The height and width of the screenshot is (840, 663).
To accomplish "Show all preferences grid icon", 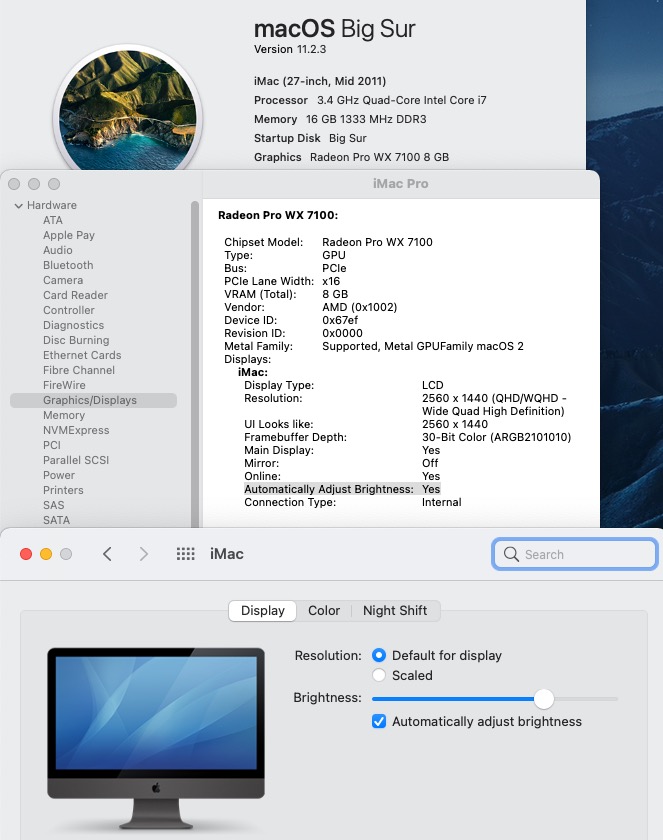I will point(186,554).
